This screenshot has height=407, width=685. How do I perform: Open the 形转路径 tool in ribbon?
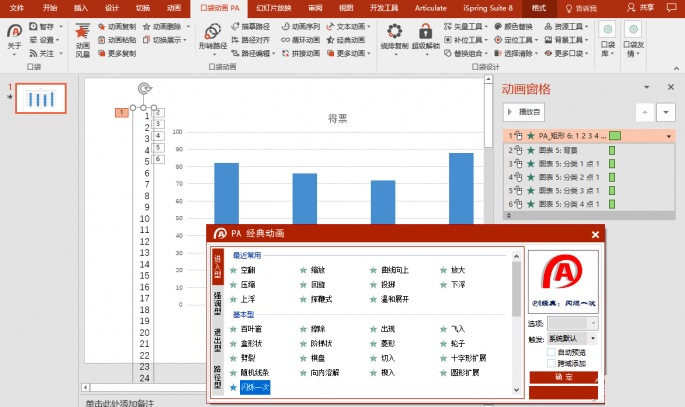point(212,31)
